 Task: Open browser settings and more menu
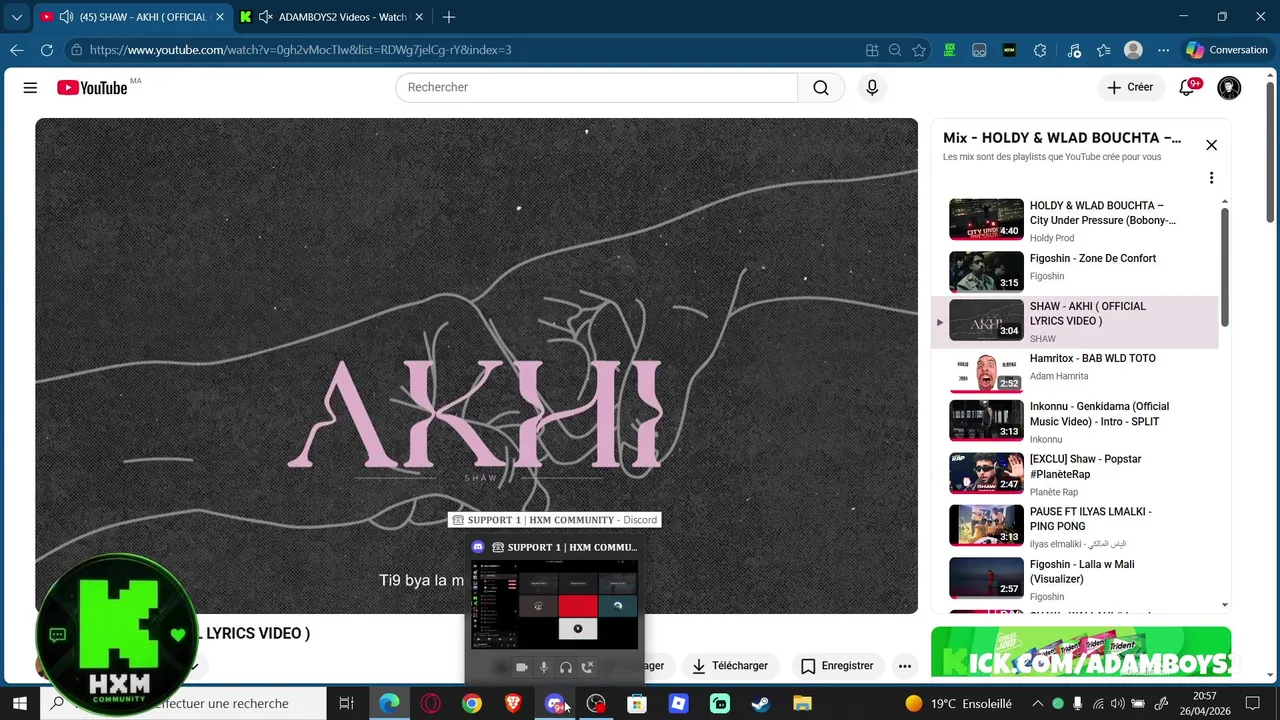tap(1163, 50)
